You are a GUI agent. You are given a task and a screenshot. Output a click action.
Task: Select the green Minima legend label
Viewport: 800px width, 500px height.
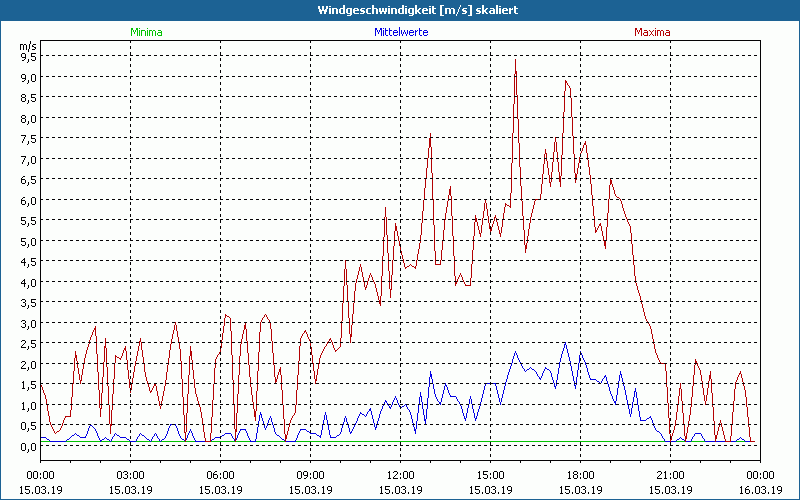point(146,32)
